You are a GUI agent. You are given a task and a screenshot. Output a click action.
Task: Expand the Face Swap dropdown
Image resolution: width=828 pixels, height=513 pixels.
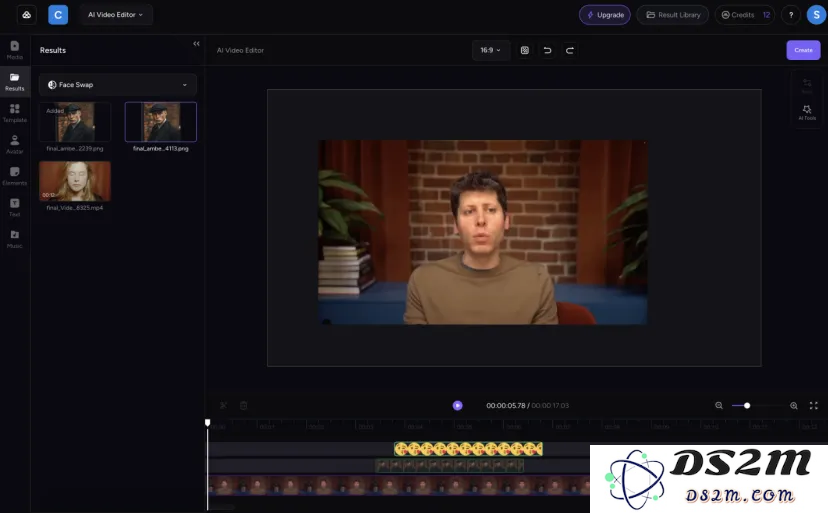(118, 85)
